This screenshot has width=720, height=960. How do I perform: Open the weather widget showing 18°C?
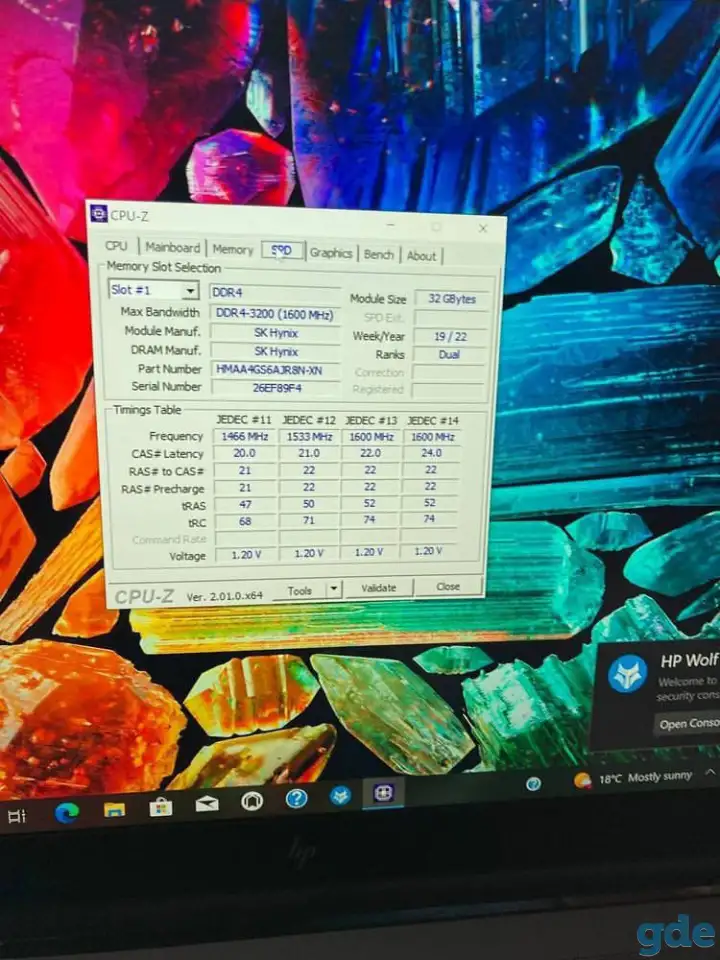(633, 778)
